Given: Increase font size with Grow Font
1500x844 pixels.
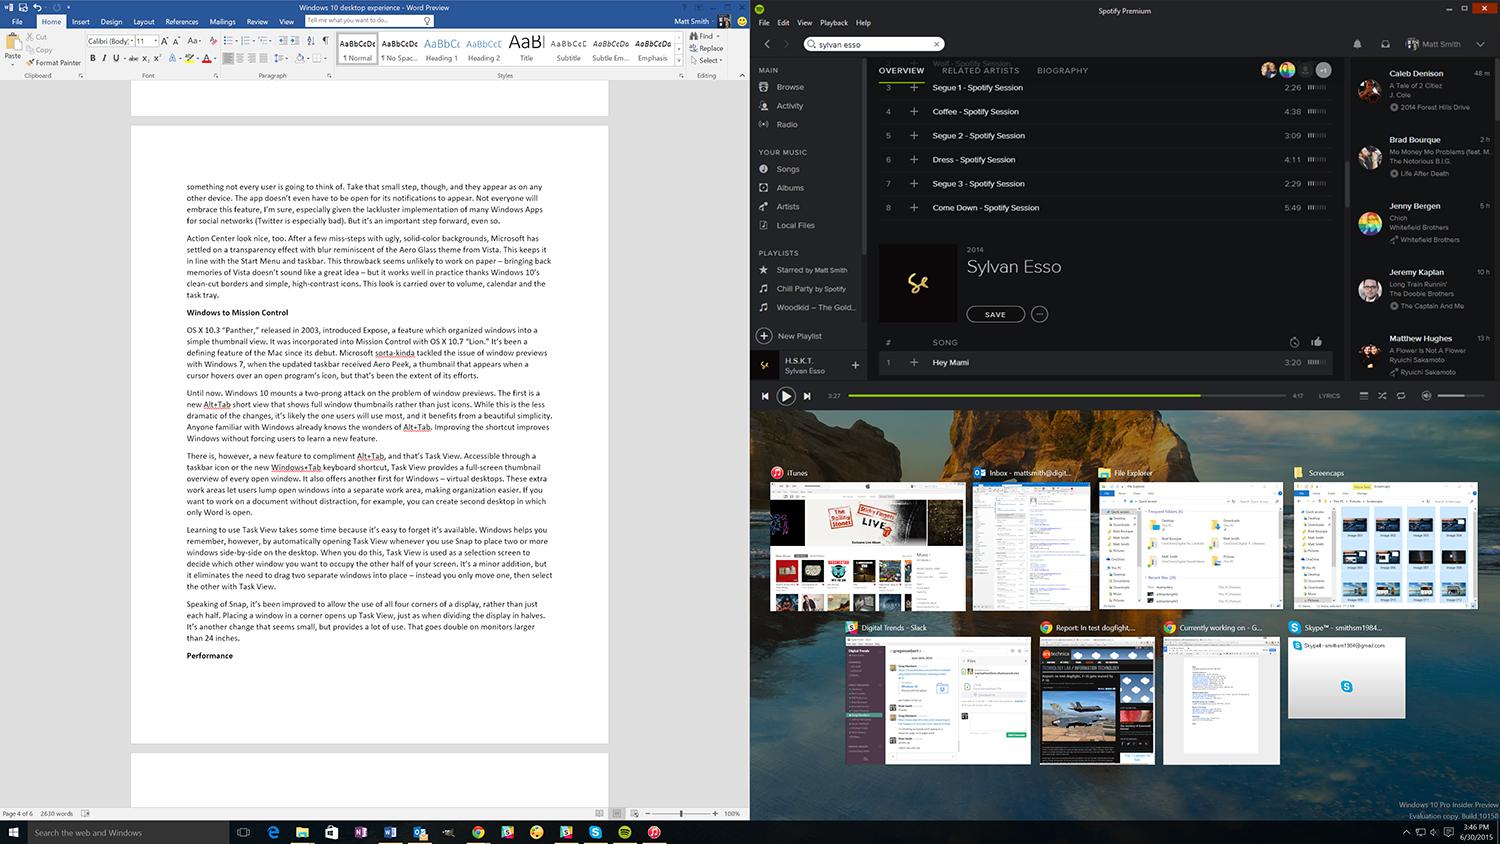Looking at the screenshot, I should (x=164, y=41).
